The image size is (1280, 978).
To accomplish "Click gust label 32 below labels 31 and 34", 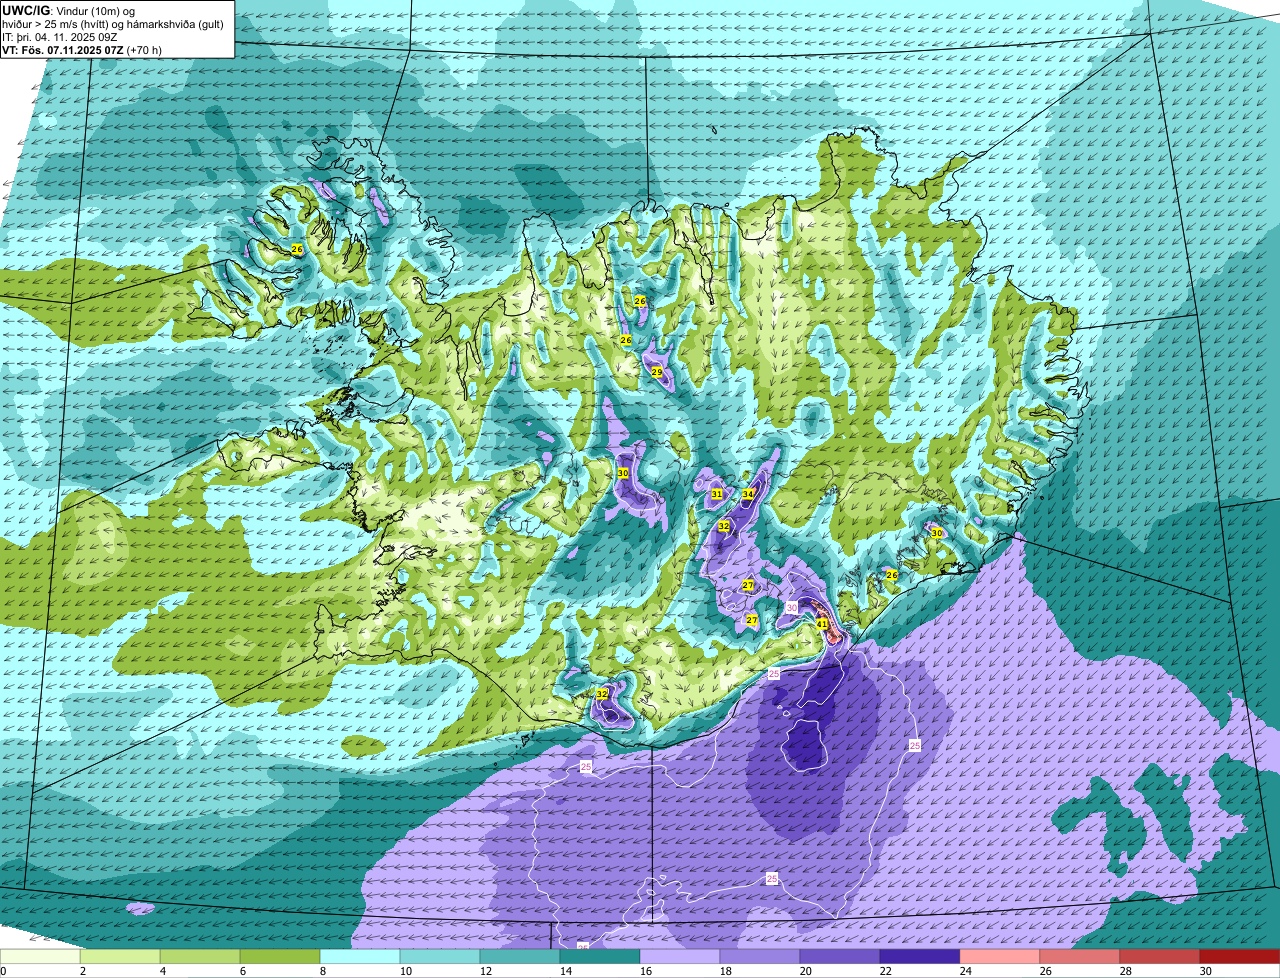I will (723, 526).
